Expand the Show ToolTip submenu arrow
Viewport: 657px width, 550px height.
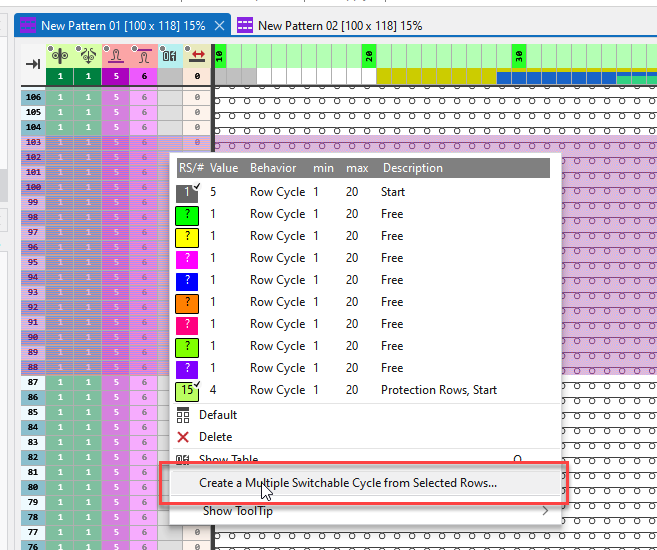[545, 511]
